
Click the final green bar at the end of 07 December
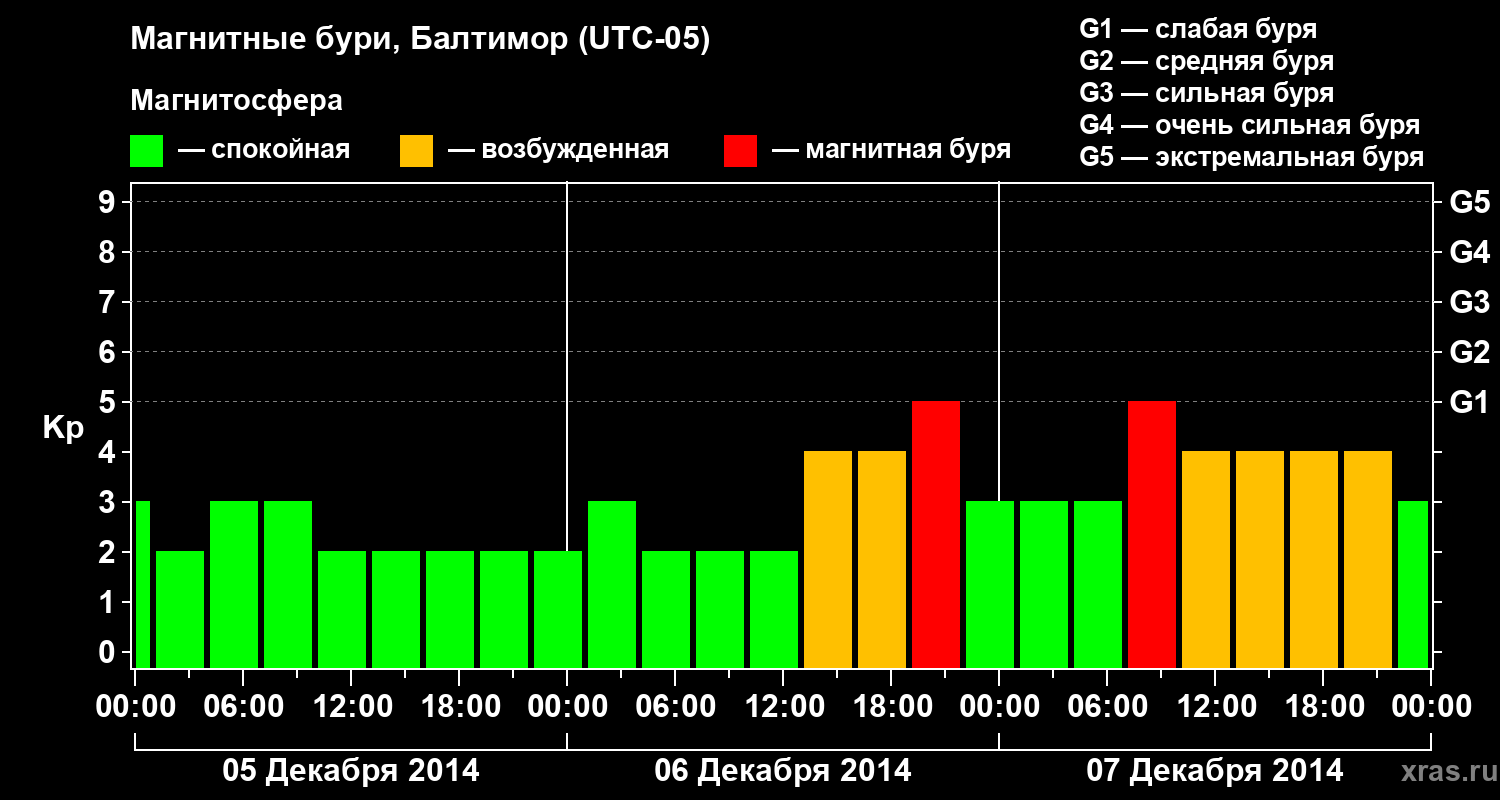1413,584
